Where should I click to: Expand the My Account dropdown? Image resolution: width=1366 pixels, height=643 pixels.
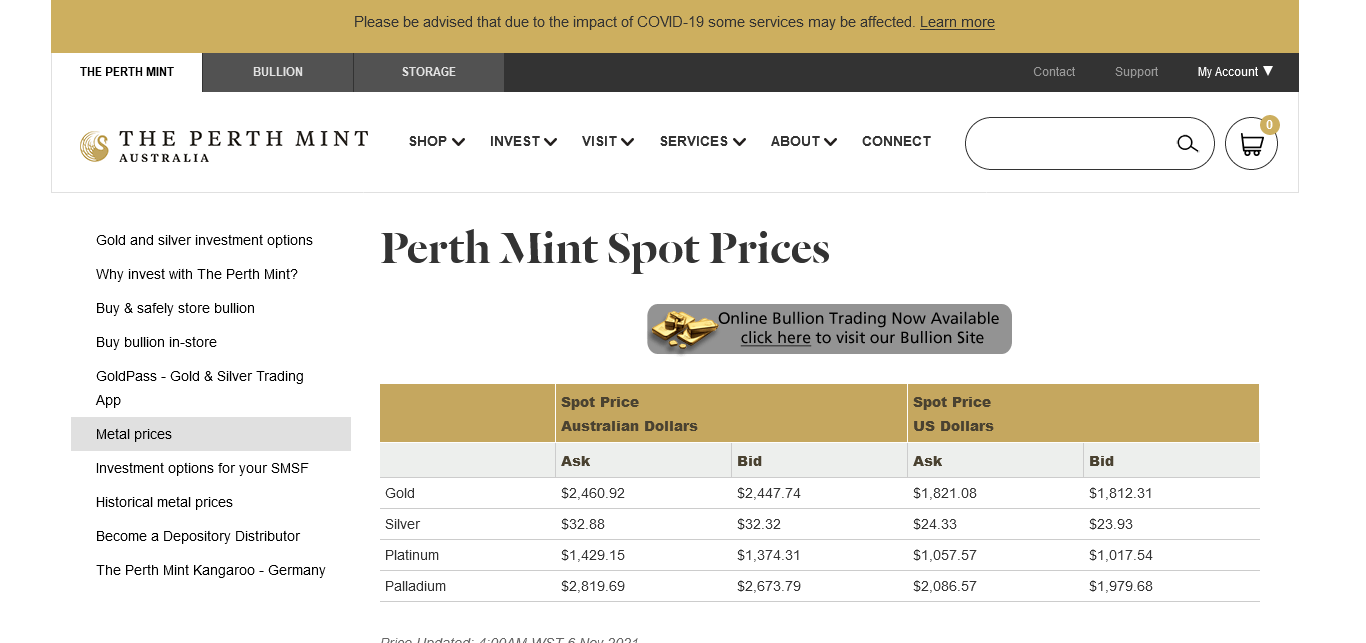coord(1235,72)
